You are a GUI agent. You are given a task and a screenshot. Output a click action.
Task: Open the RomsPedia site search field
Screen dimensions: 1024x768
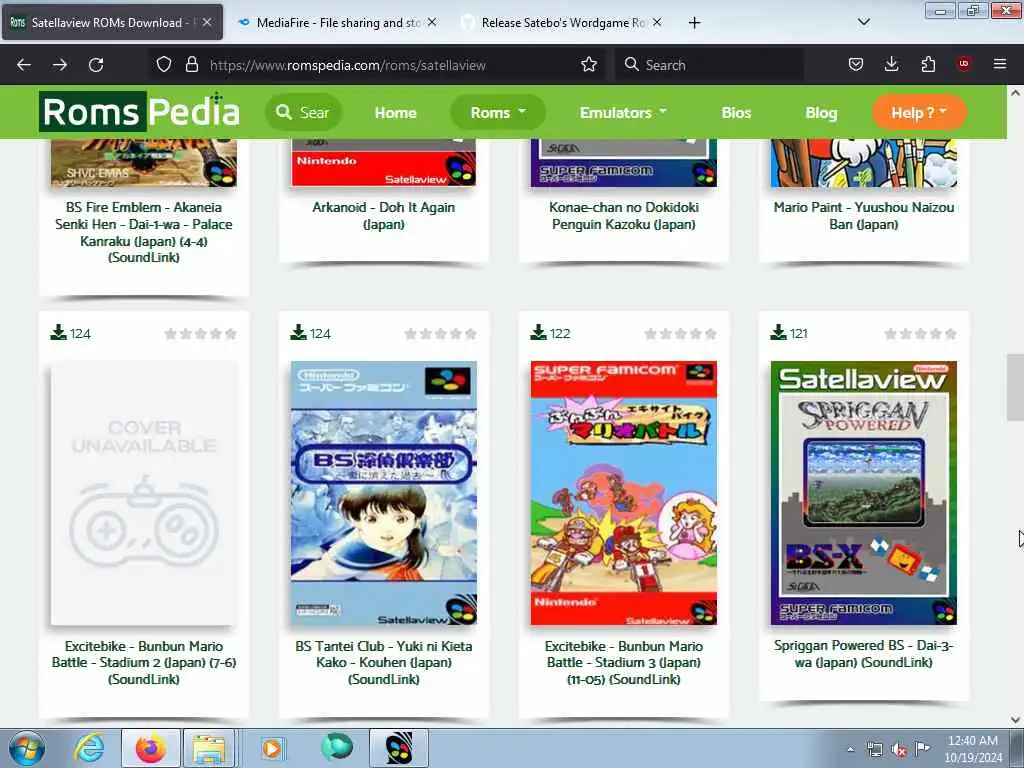(303, 112)
